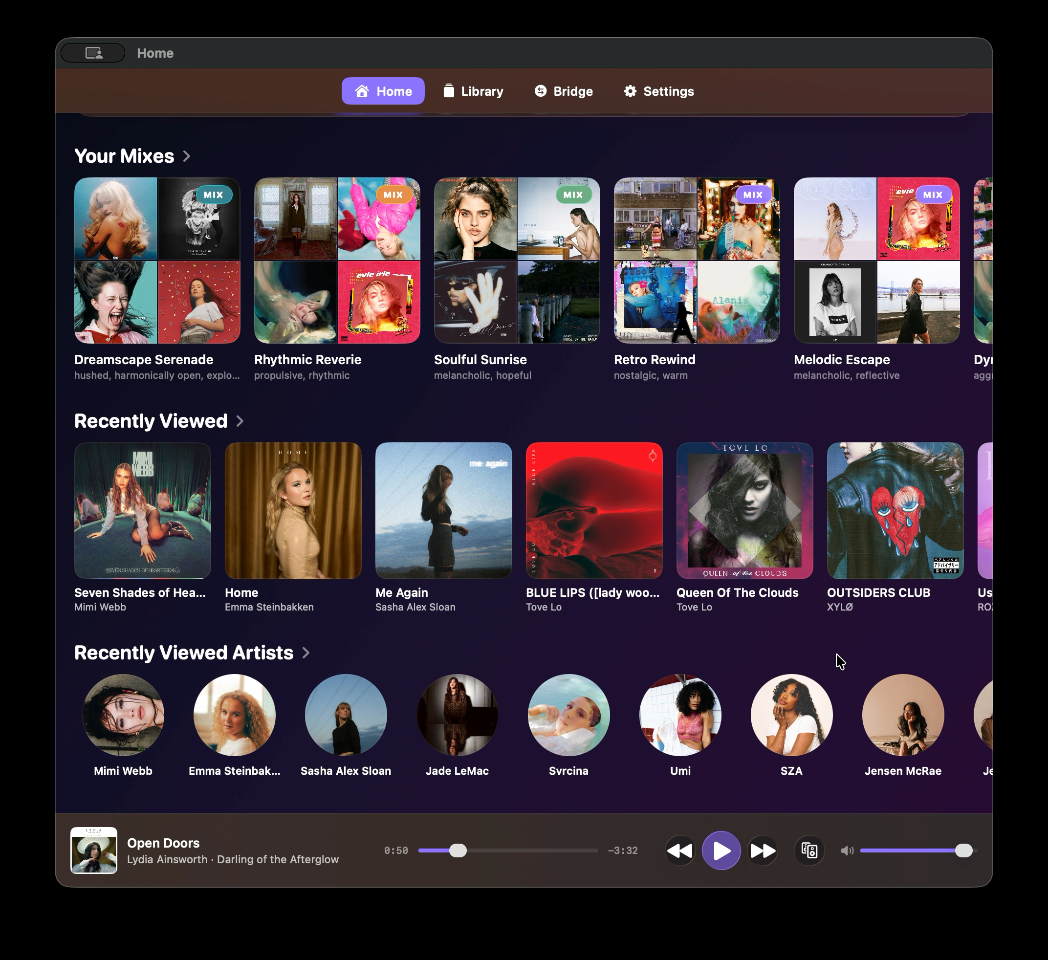
Task: Open Home album by Emma Steinbakken
Action: tap(293, 510)
